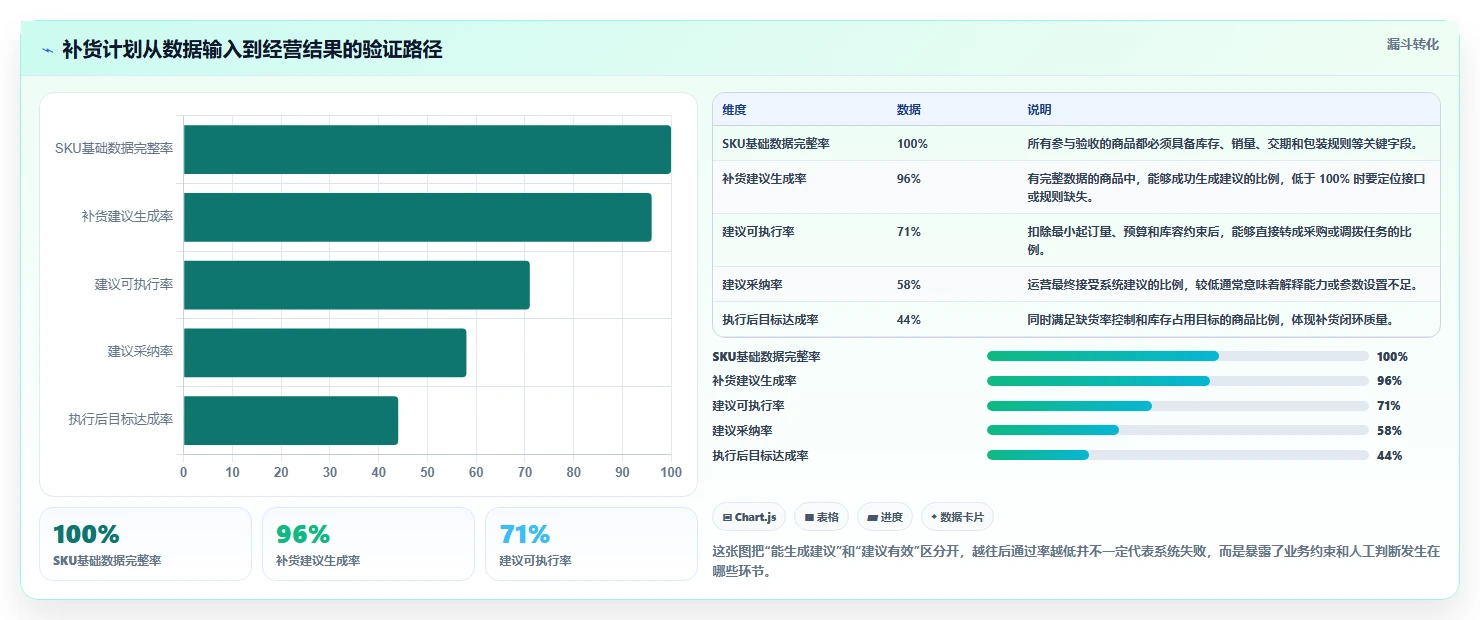Click the 建议可执行率 label in the stat card

(x=535, y=561)
